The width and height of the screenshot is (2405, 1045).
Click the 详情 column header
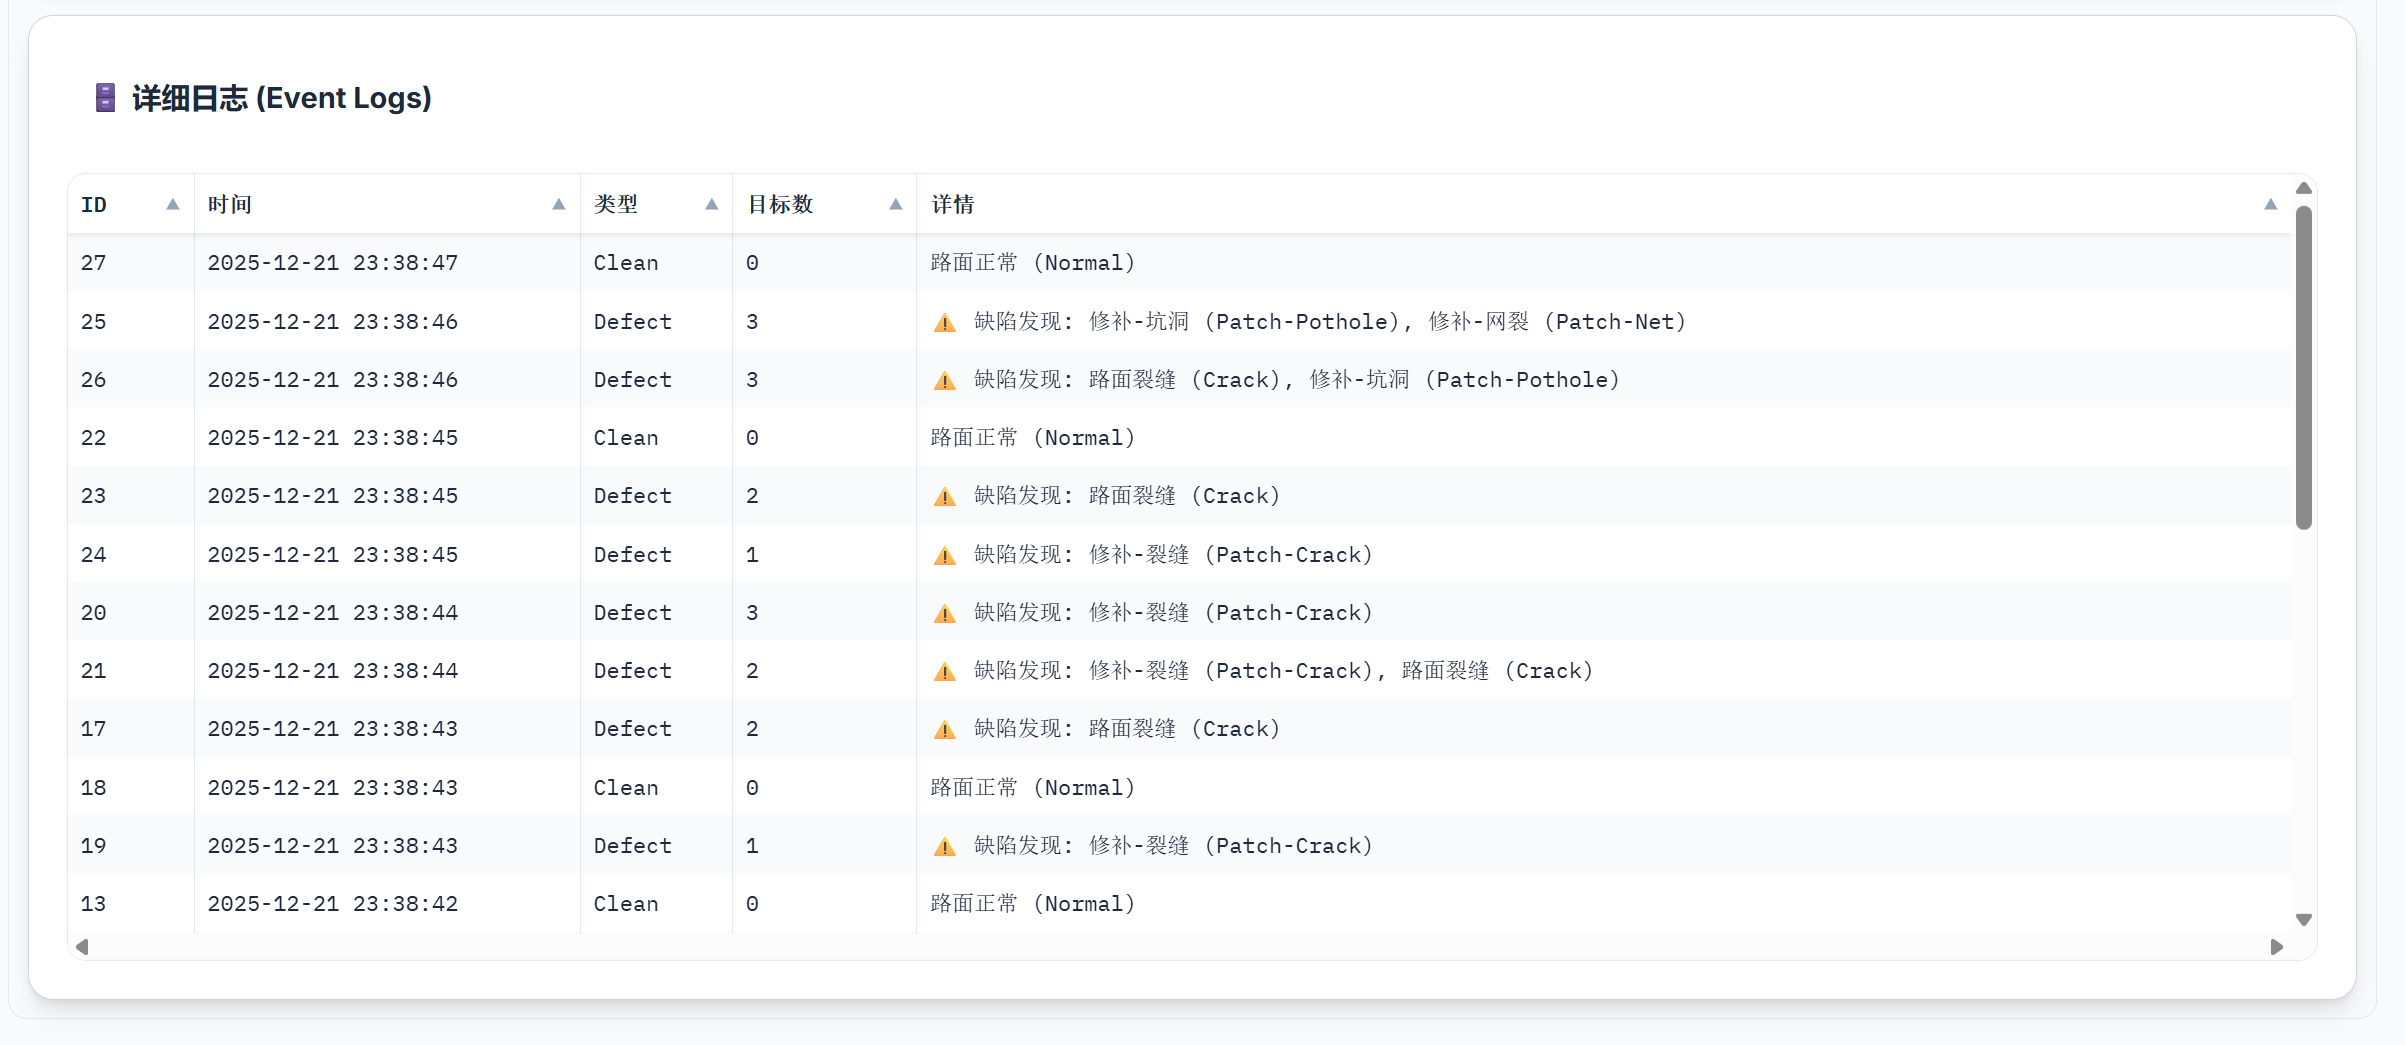(1604, 204)
